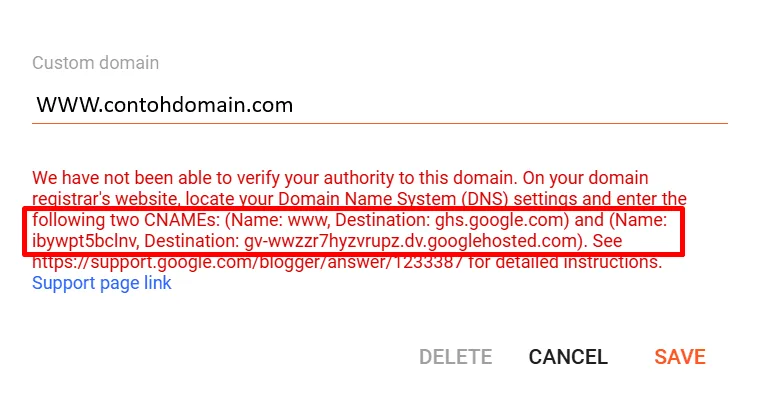
Task: Click the support.google.com/blogger/answer URL text
Action: (x=220, y=264)
